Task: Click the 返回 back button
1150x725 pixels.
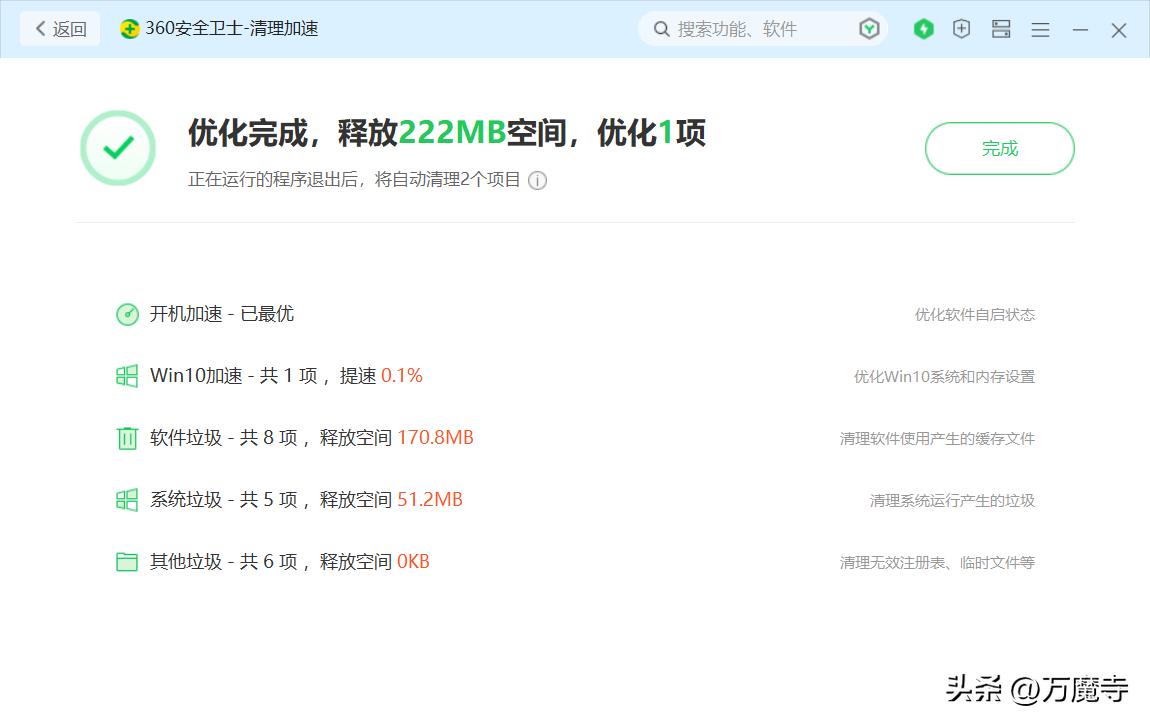Action: point(59,29)
